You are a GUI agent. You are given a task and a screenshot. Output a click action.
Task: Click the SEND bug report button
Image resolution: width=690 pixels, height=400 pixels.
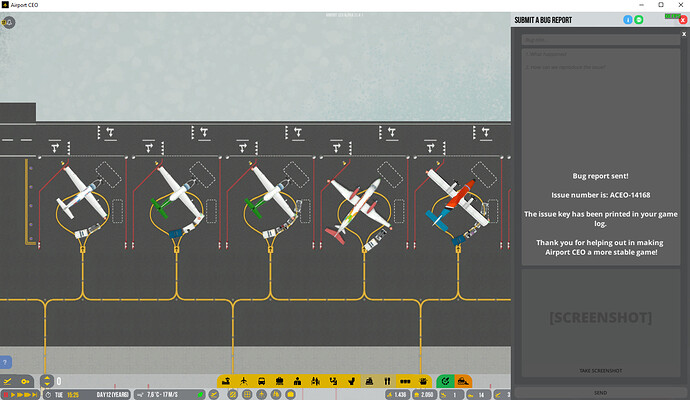pyautogui.click(x=601, y=393)
